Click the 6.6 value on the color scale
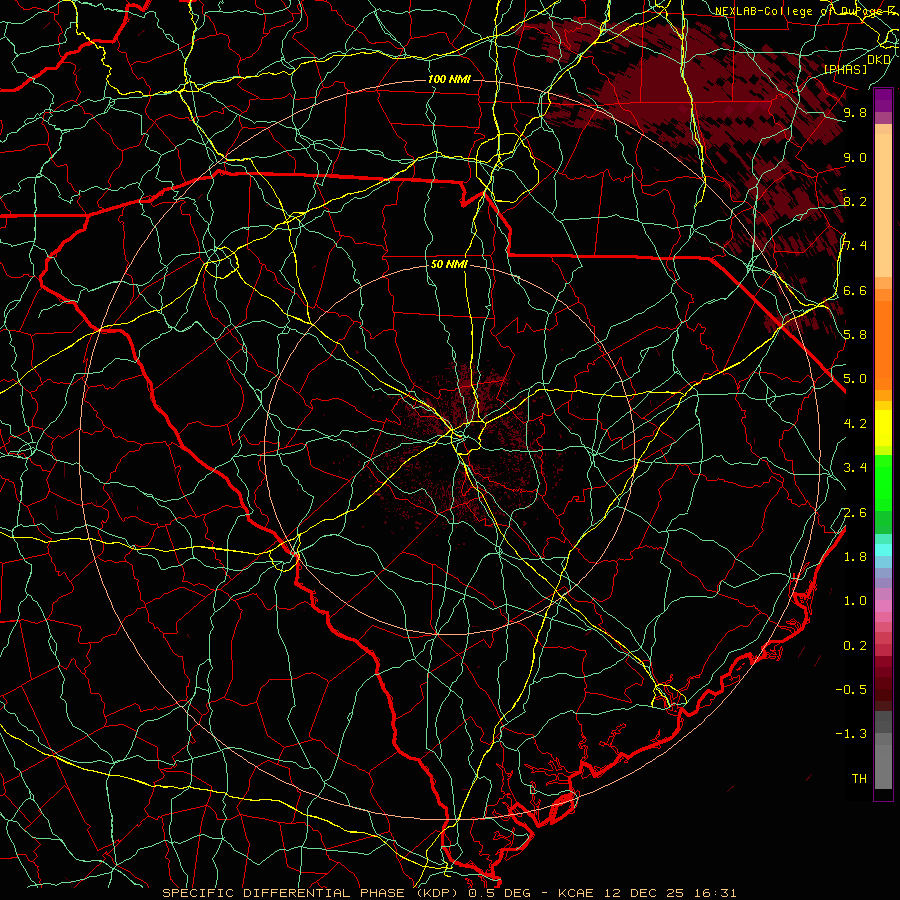Viewport: 900px width, 900px height. [x=855, y=291]
